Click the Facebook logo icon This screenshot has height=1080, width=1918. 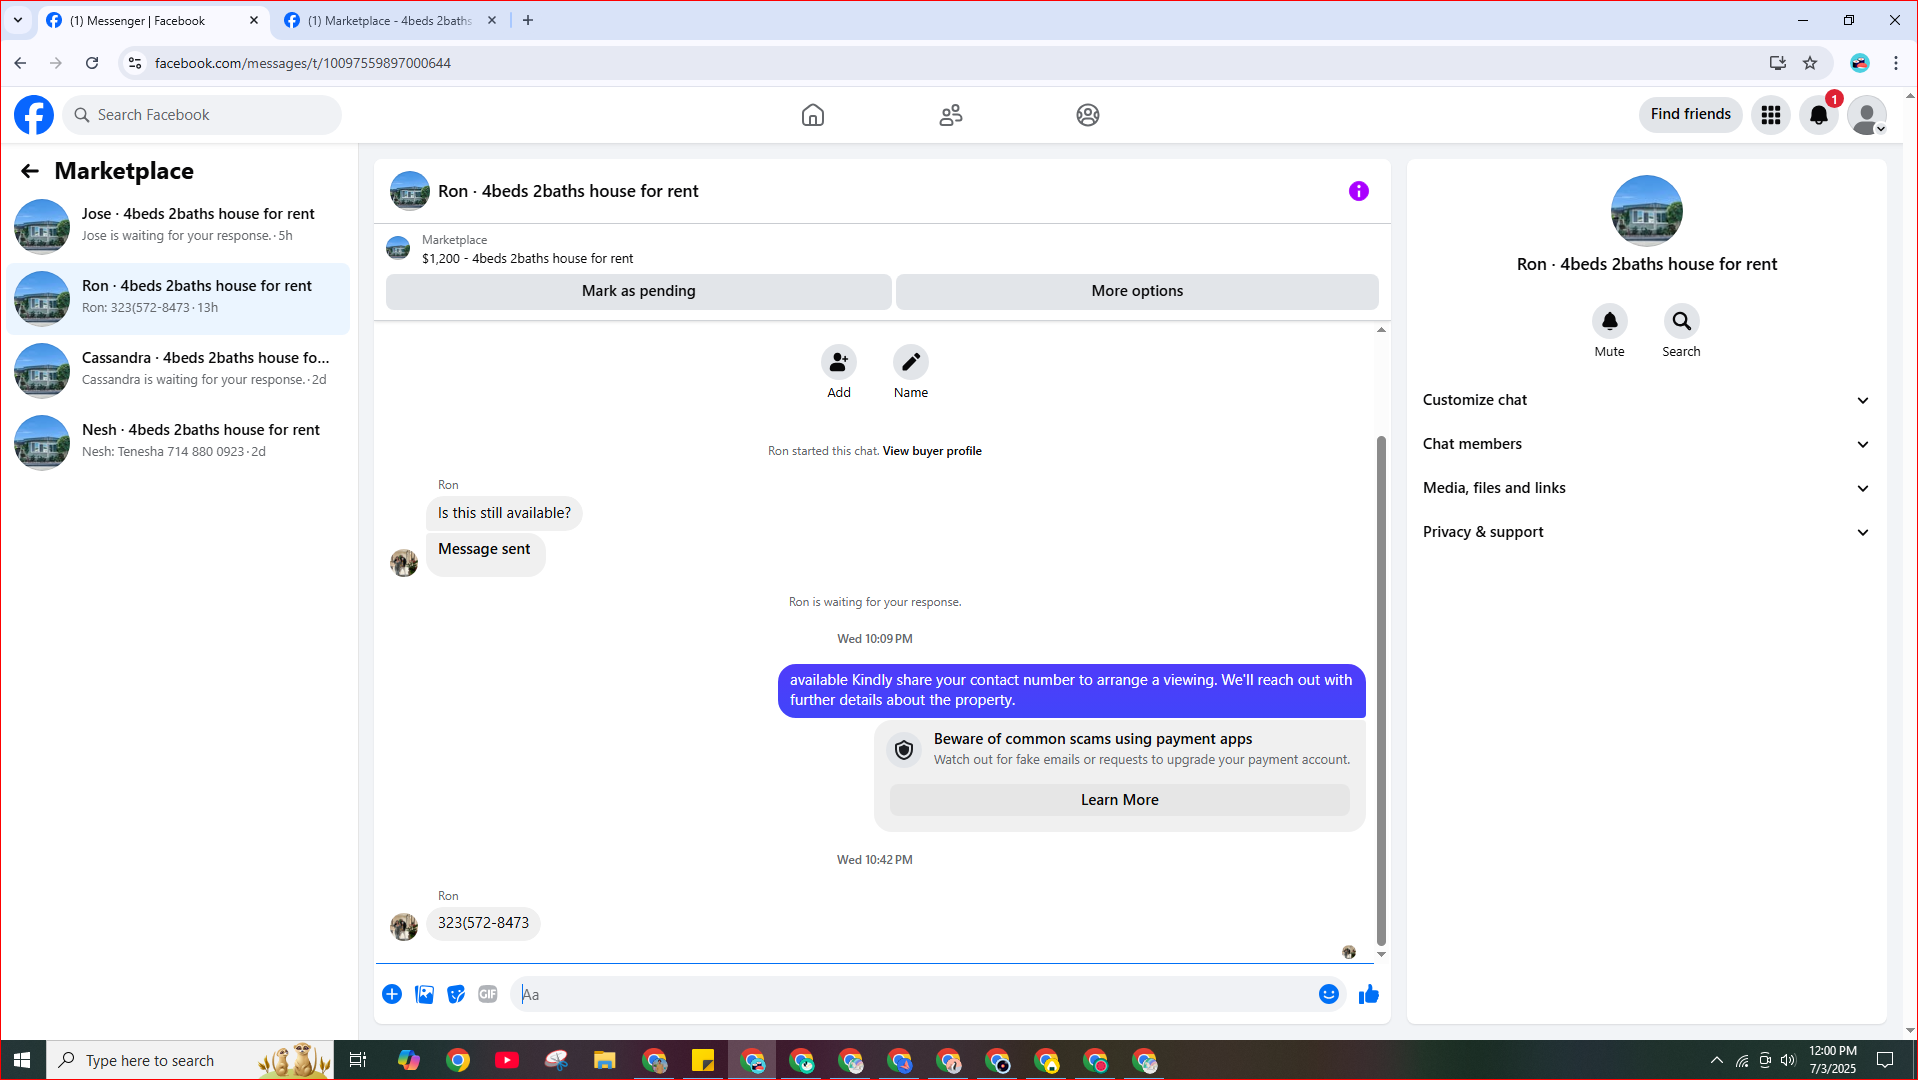tap(34, 115)
